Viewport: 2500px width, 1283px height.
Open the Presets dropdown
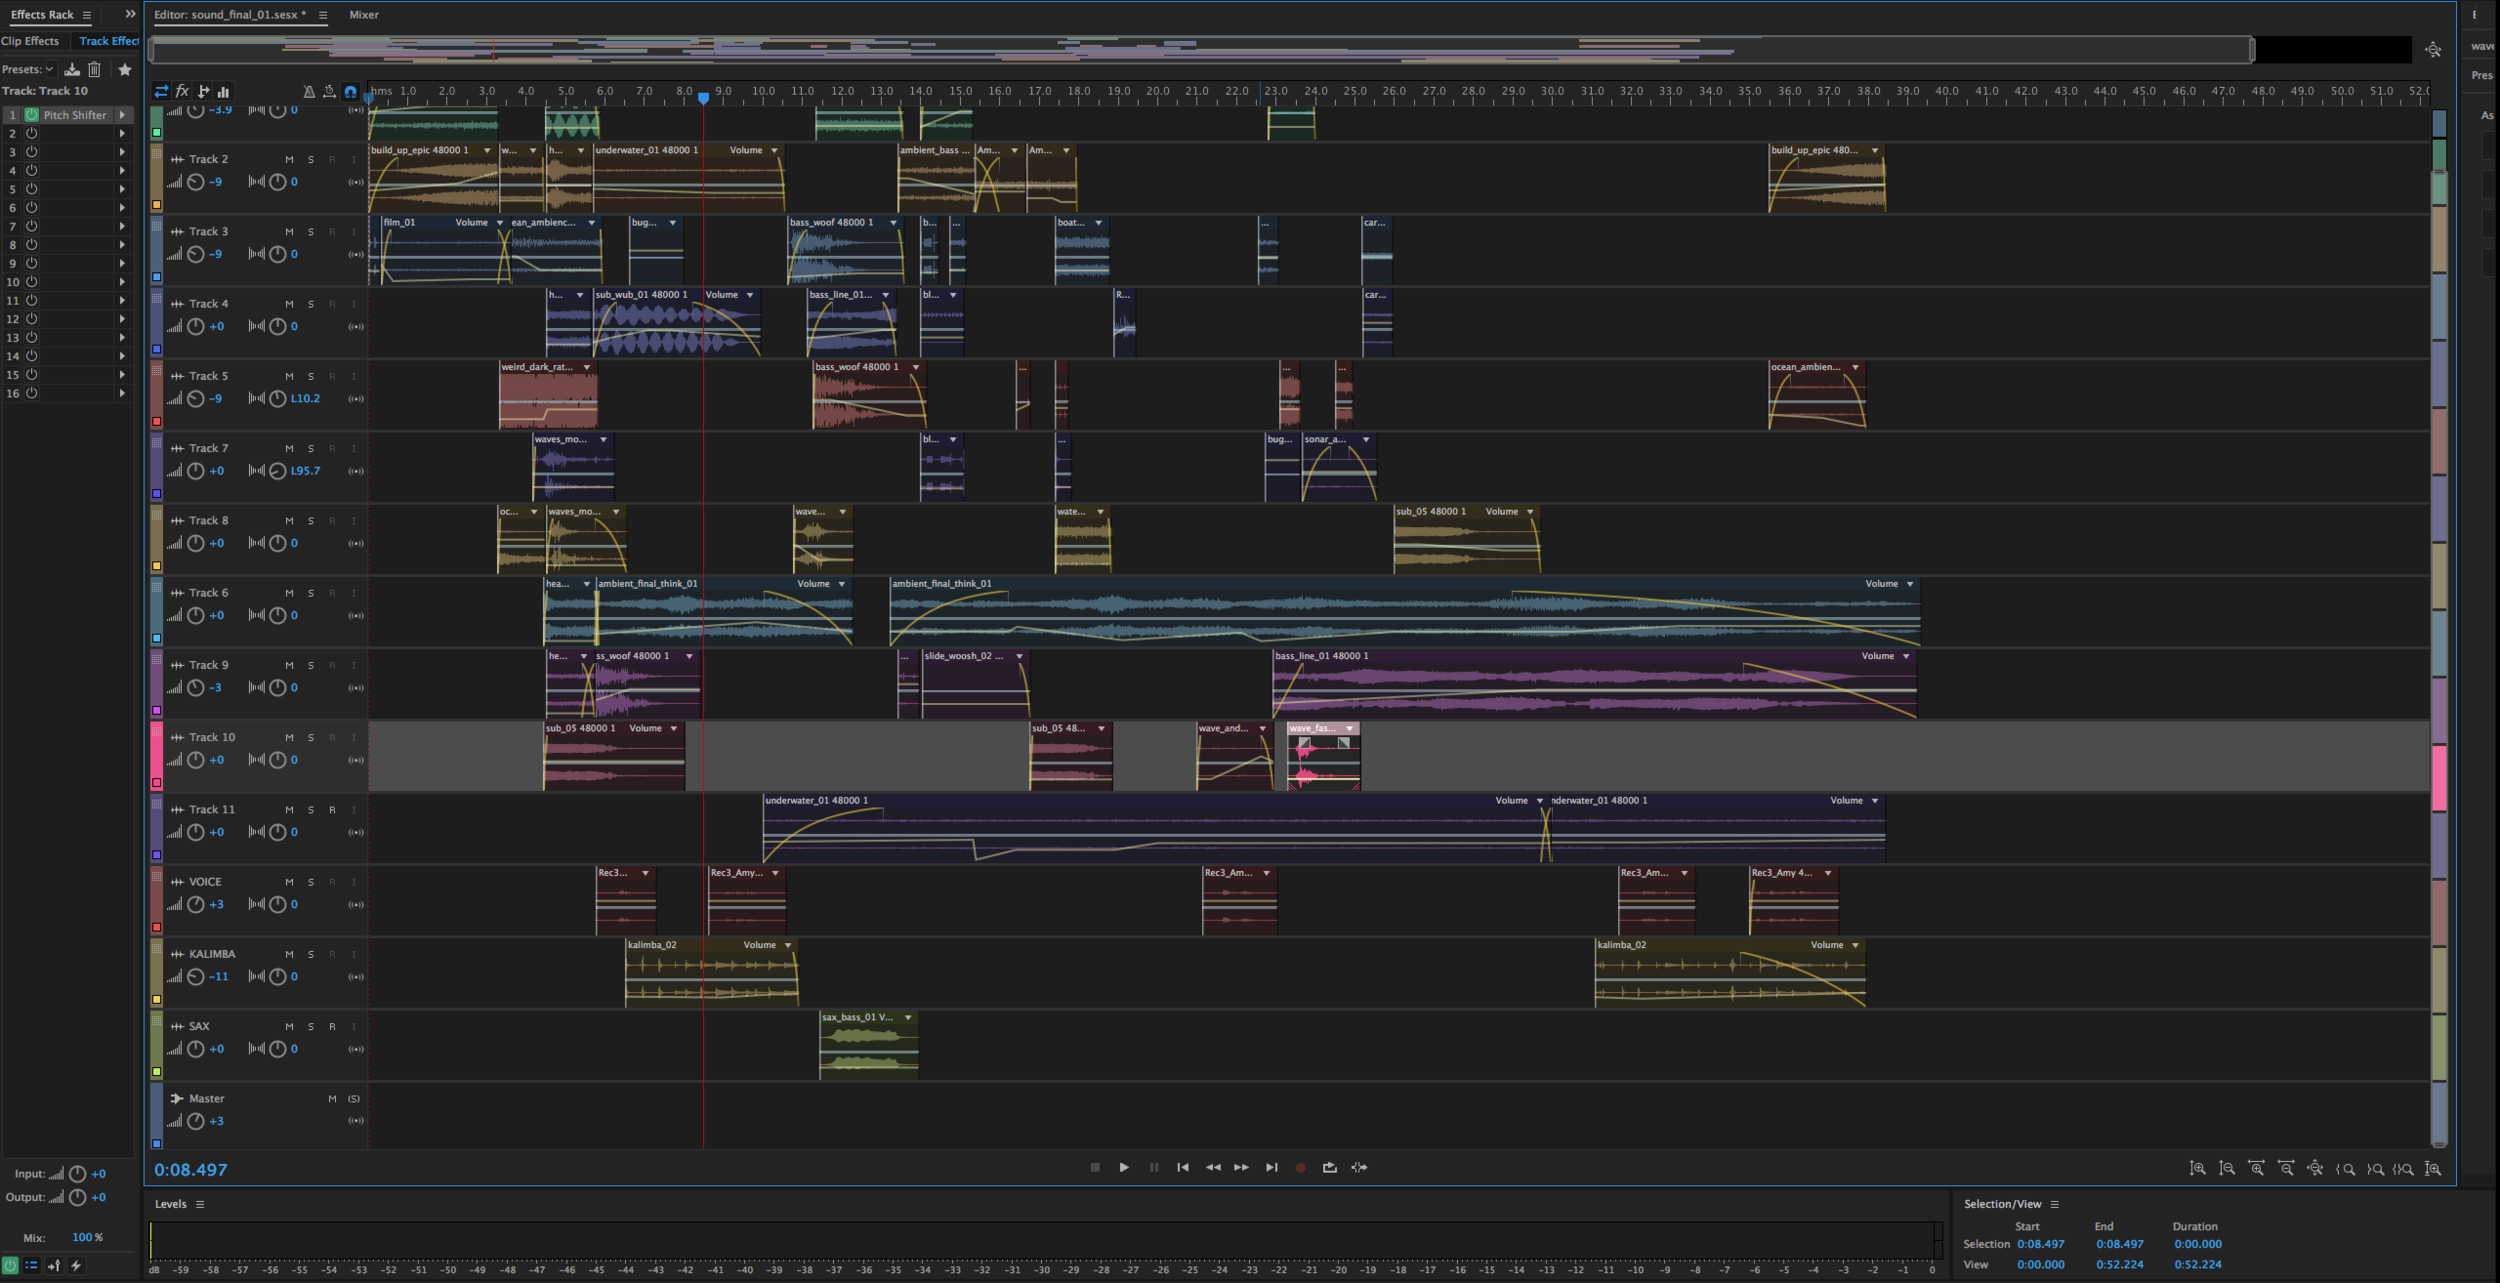coord(49,69)
